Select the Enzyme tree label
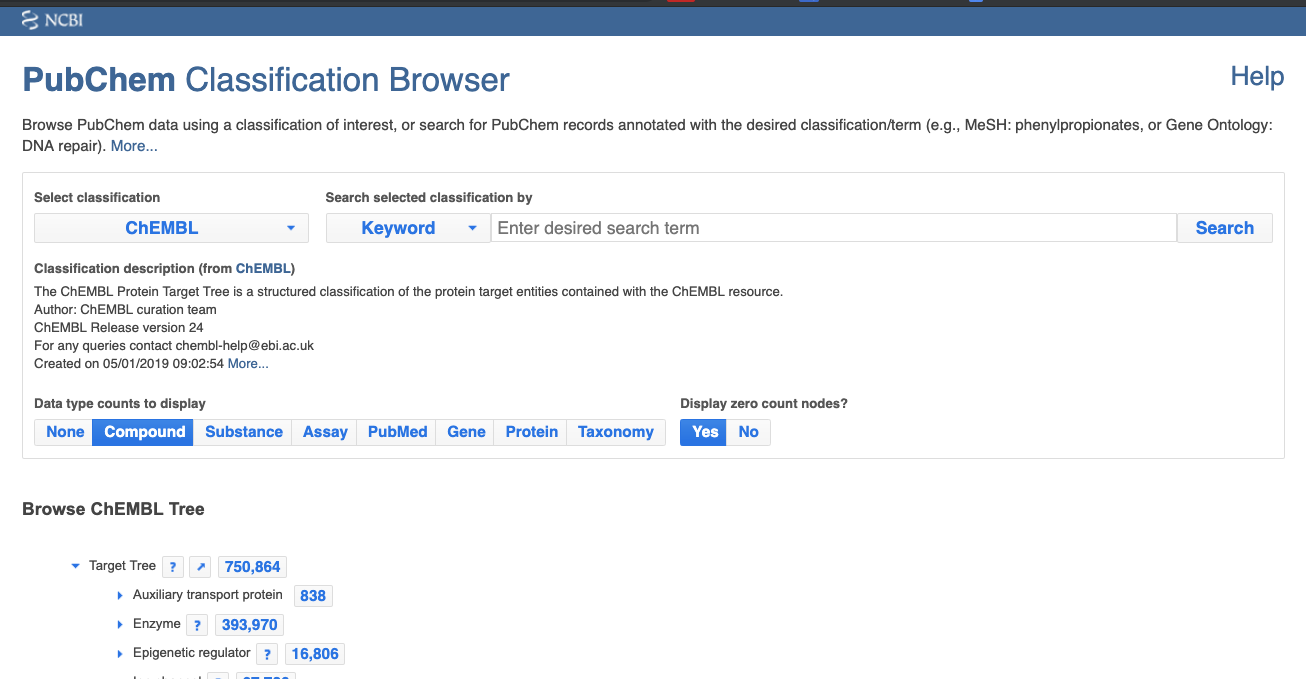The height and width of the screenshot is (679, 1306). click(x=157, y=624)
